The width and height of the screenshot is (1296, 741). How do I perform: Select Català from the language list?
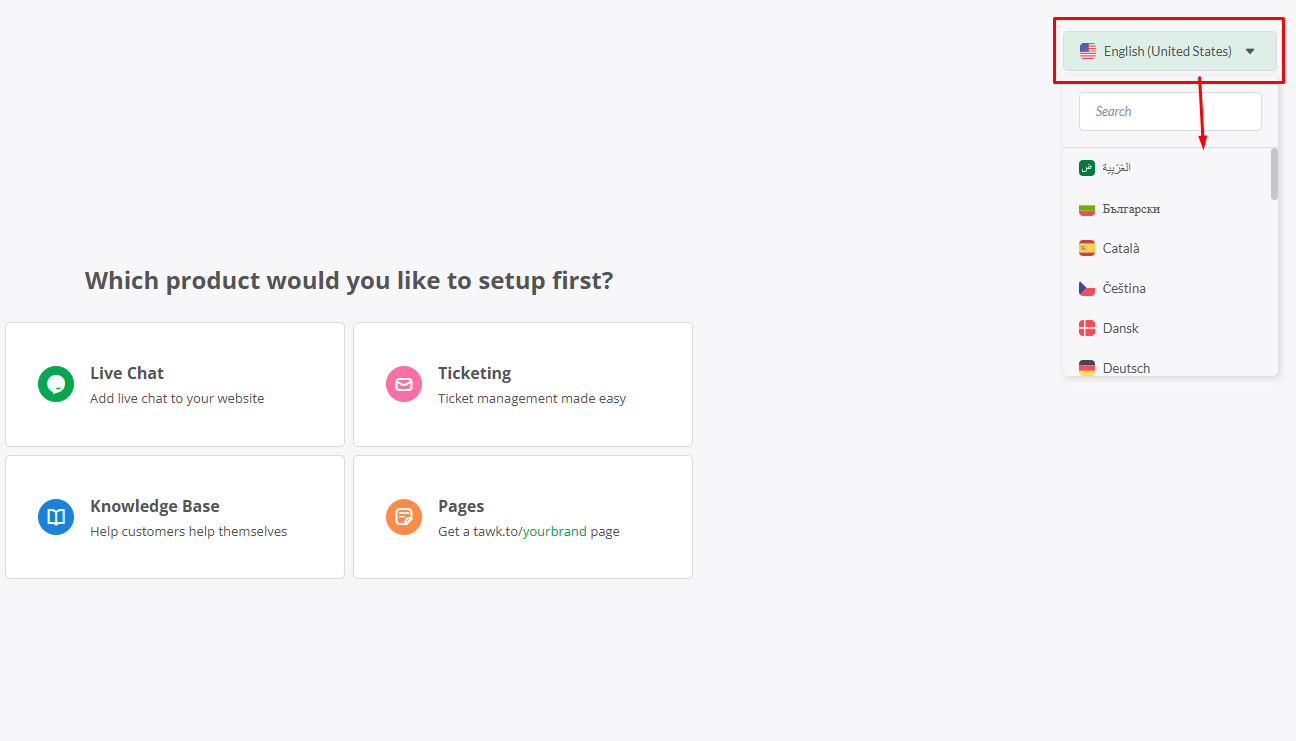pos(1121,248)
